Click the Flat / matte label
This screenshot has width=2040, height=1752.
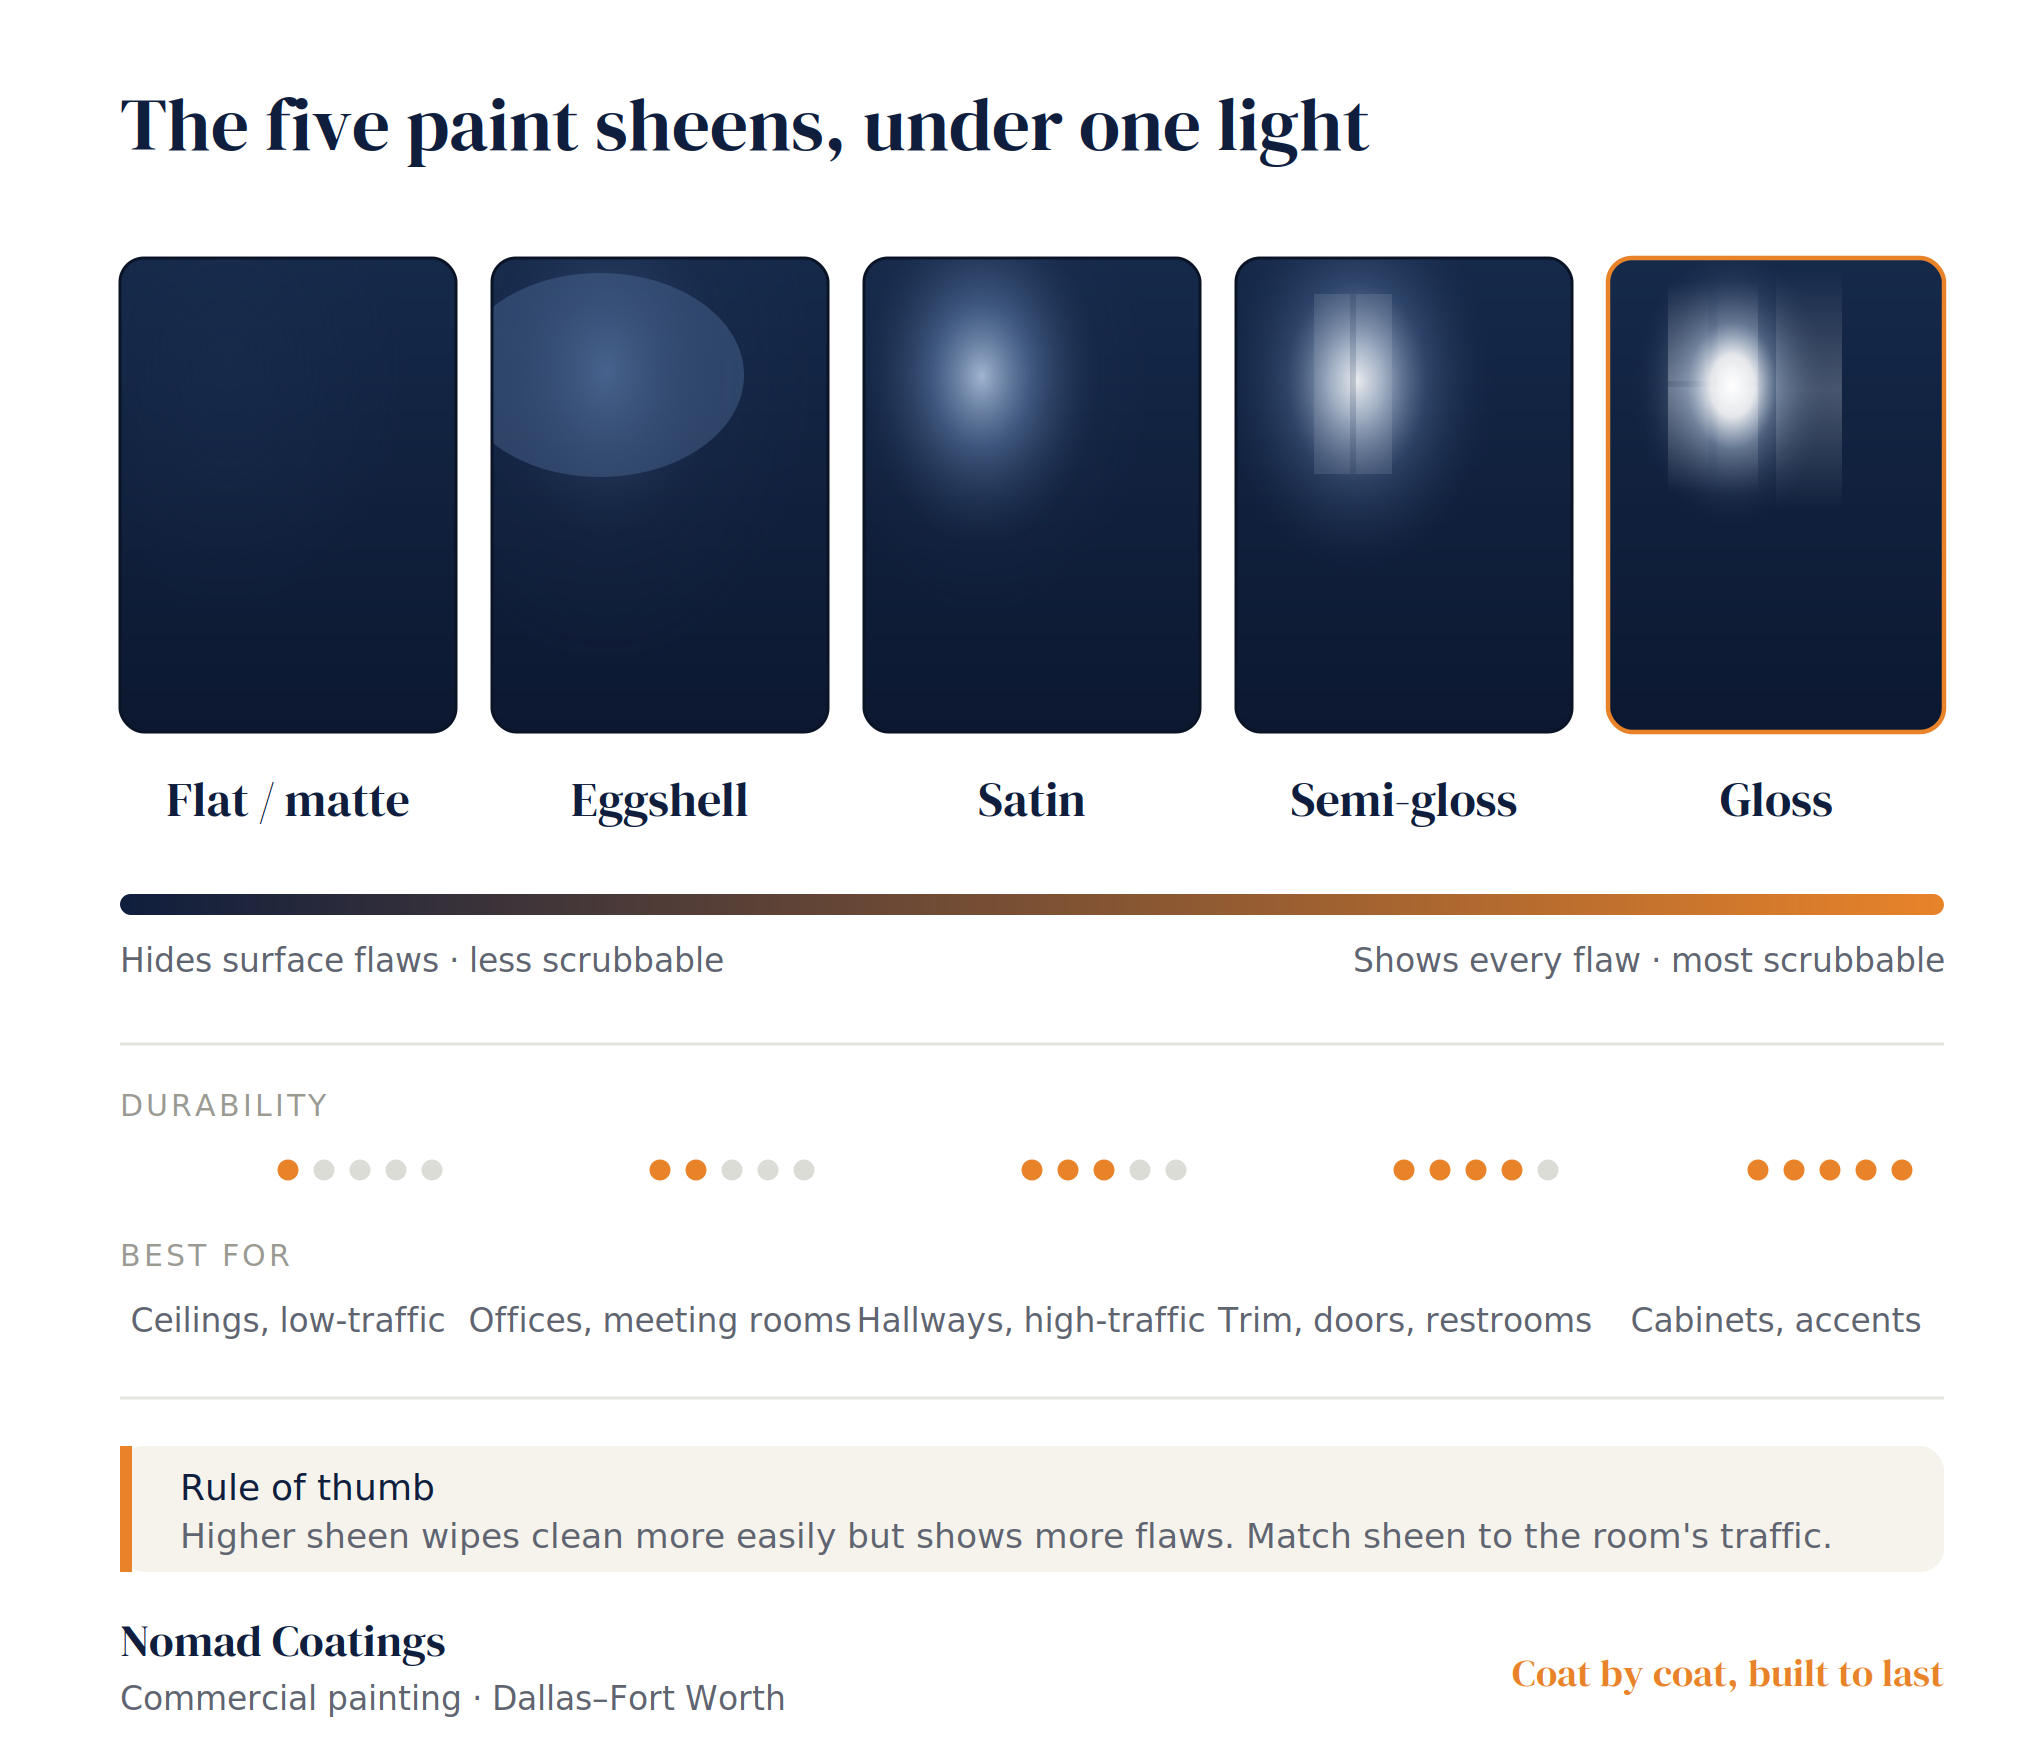pyautogui.click(x=288, y=800)
